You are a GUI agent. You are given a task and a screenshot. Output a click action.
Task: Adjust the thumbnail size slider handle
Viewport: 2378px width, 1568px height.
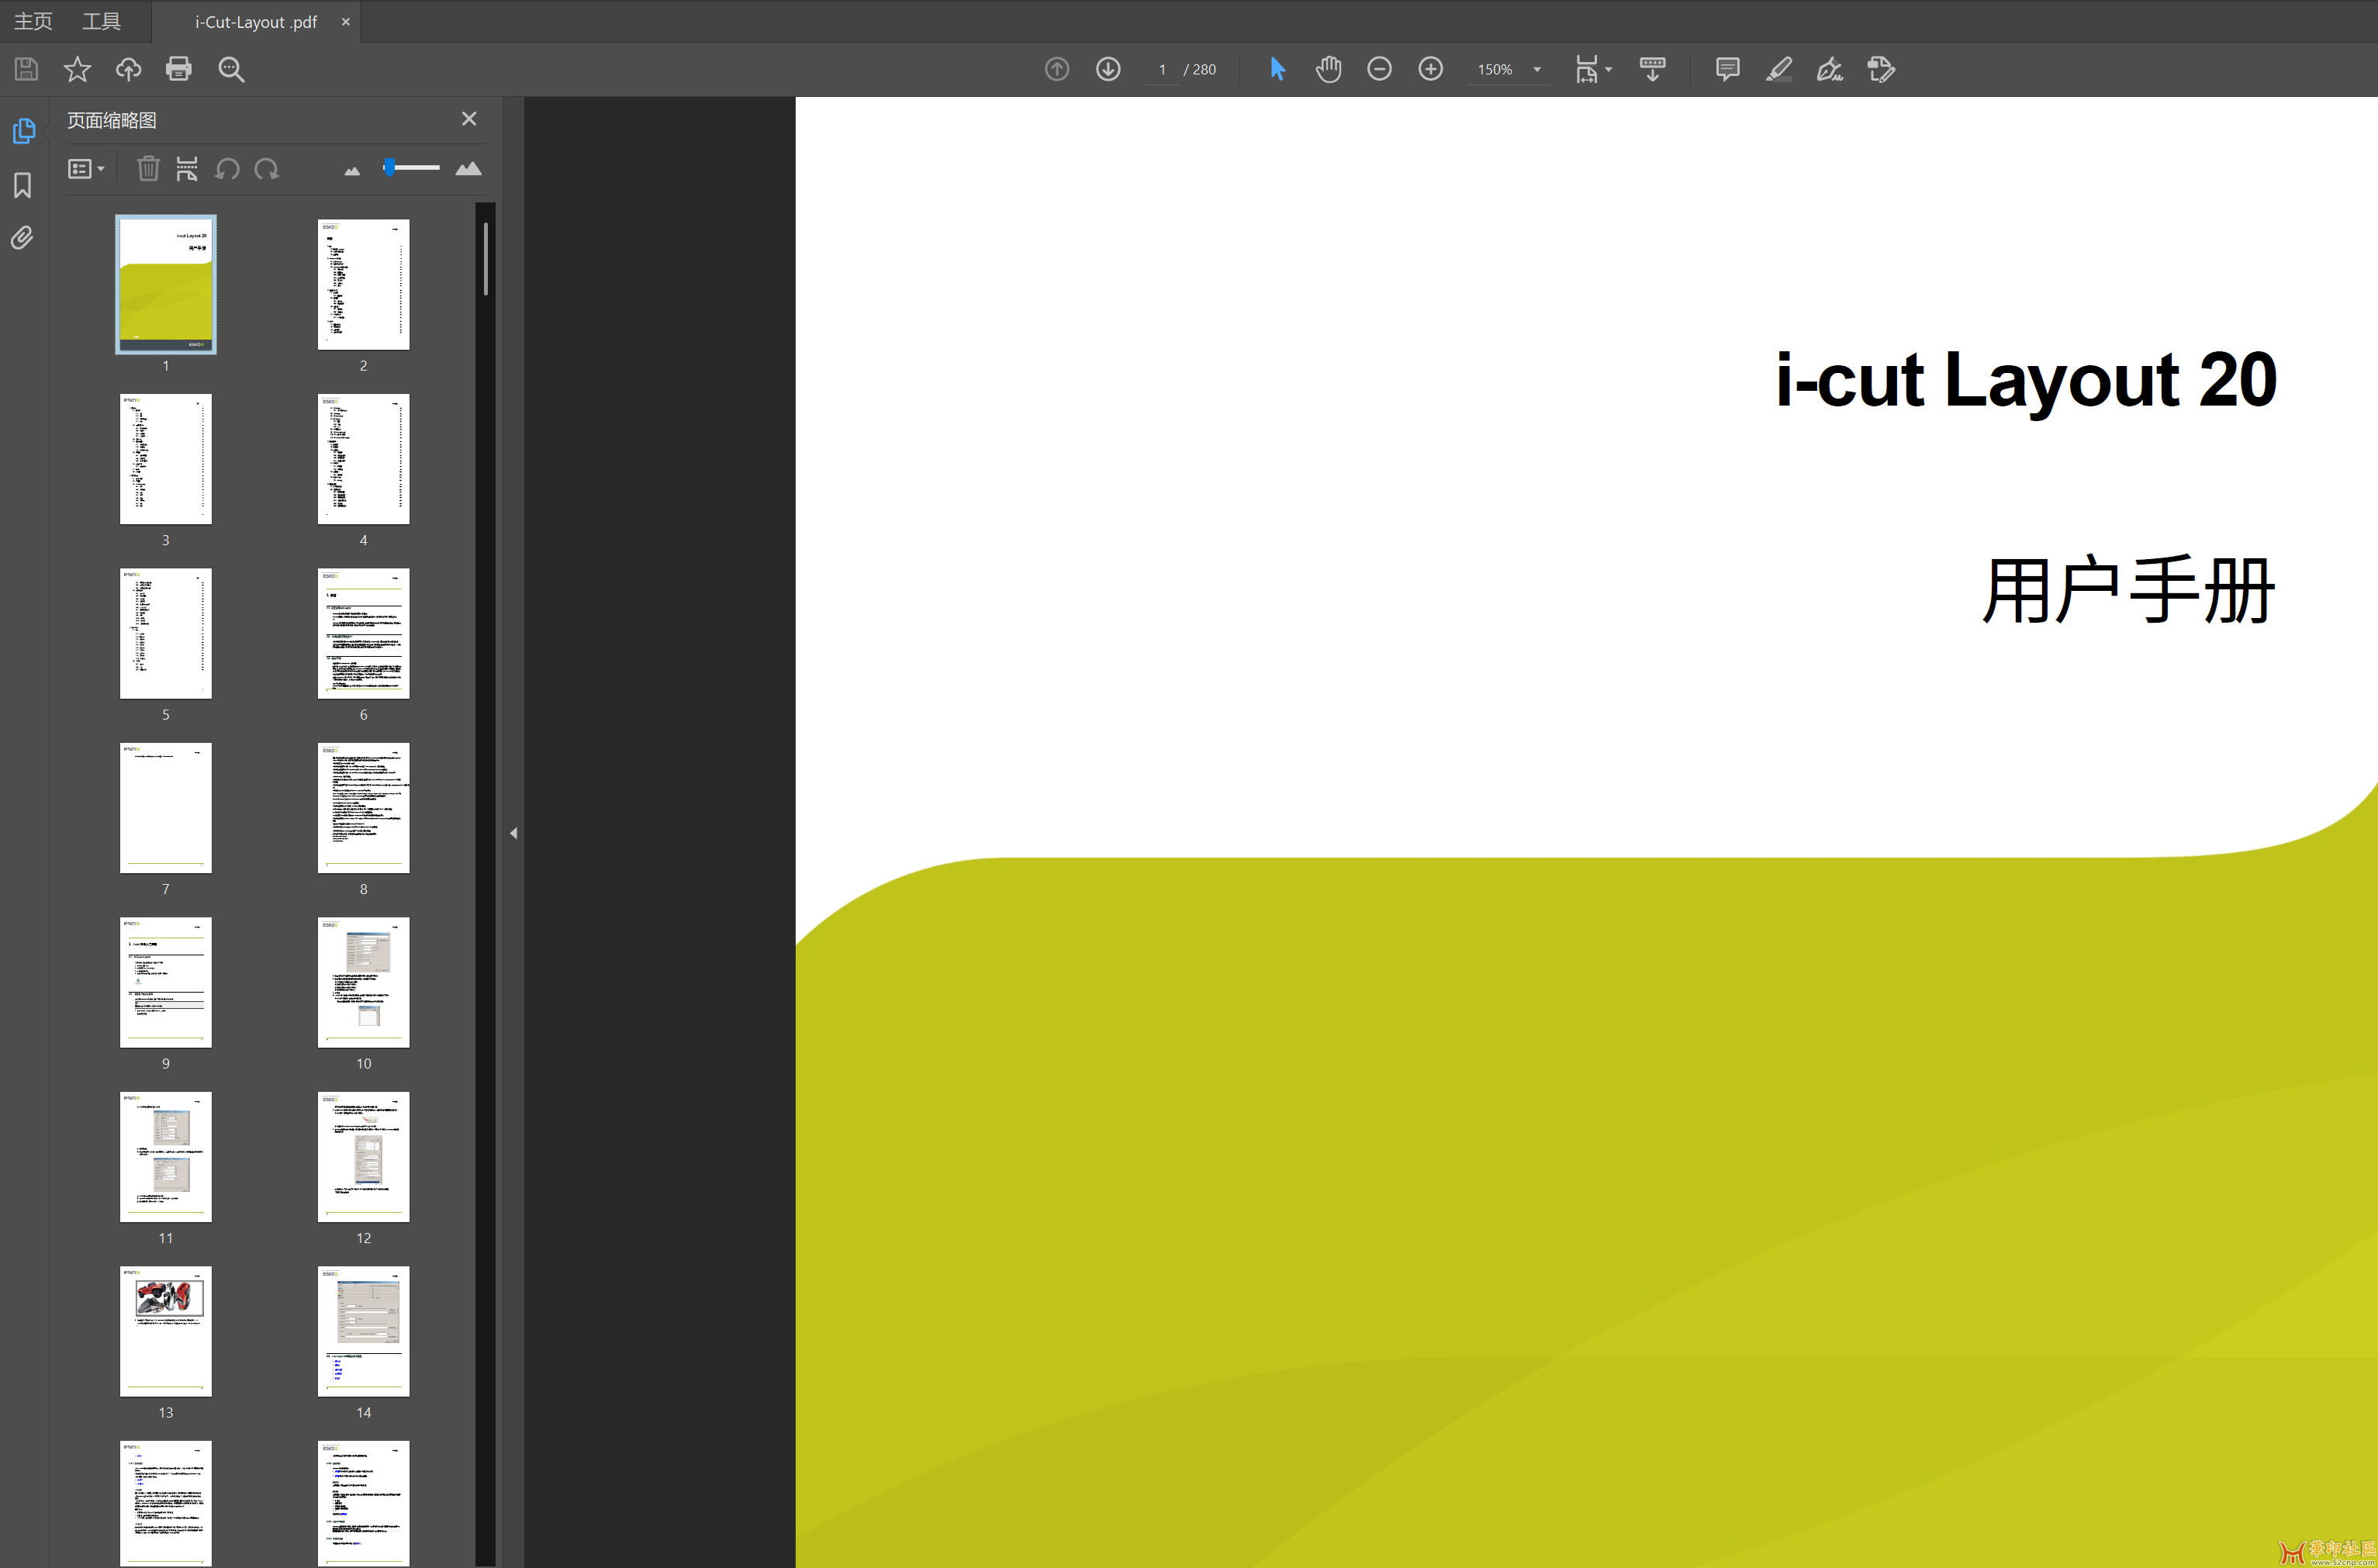tap(390, 167)
